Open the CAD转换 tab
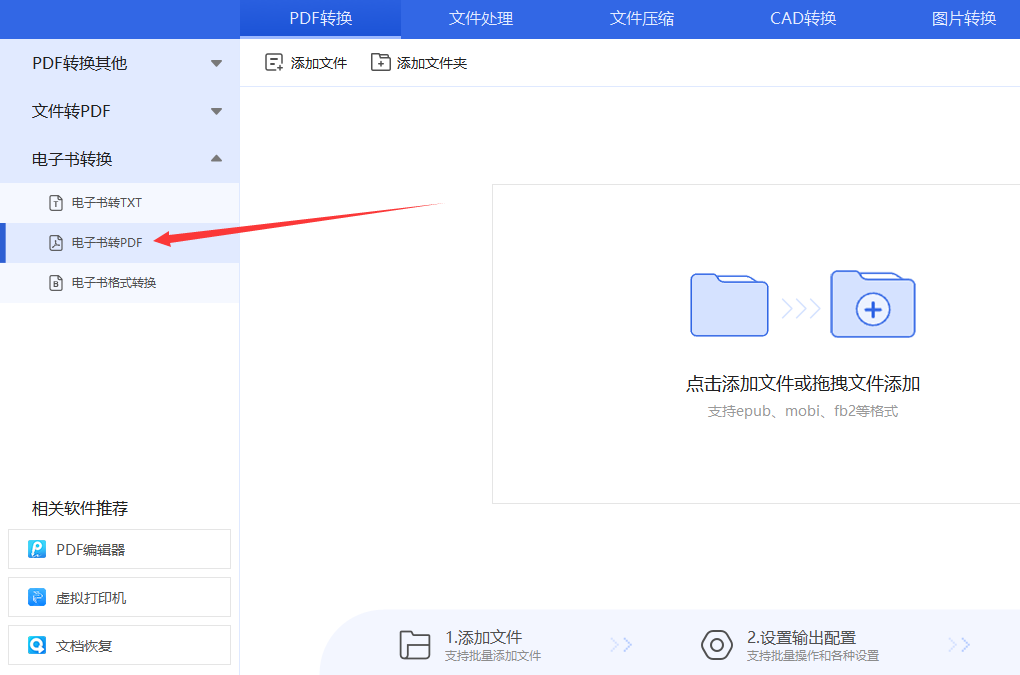This screenshot has height=675, width=1020. tap(803, 19)
